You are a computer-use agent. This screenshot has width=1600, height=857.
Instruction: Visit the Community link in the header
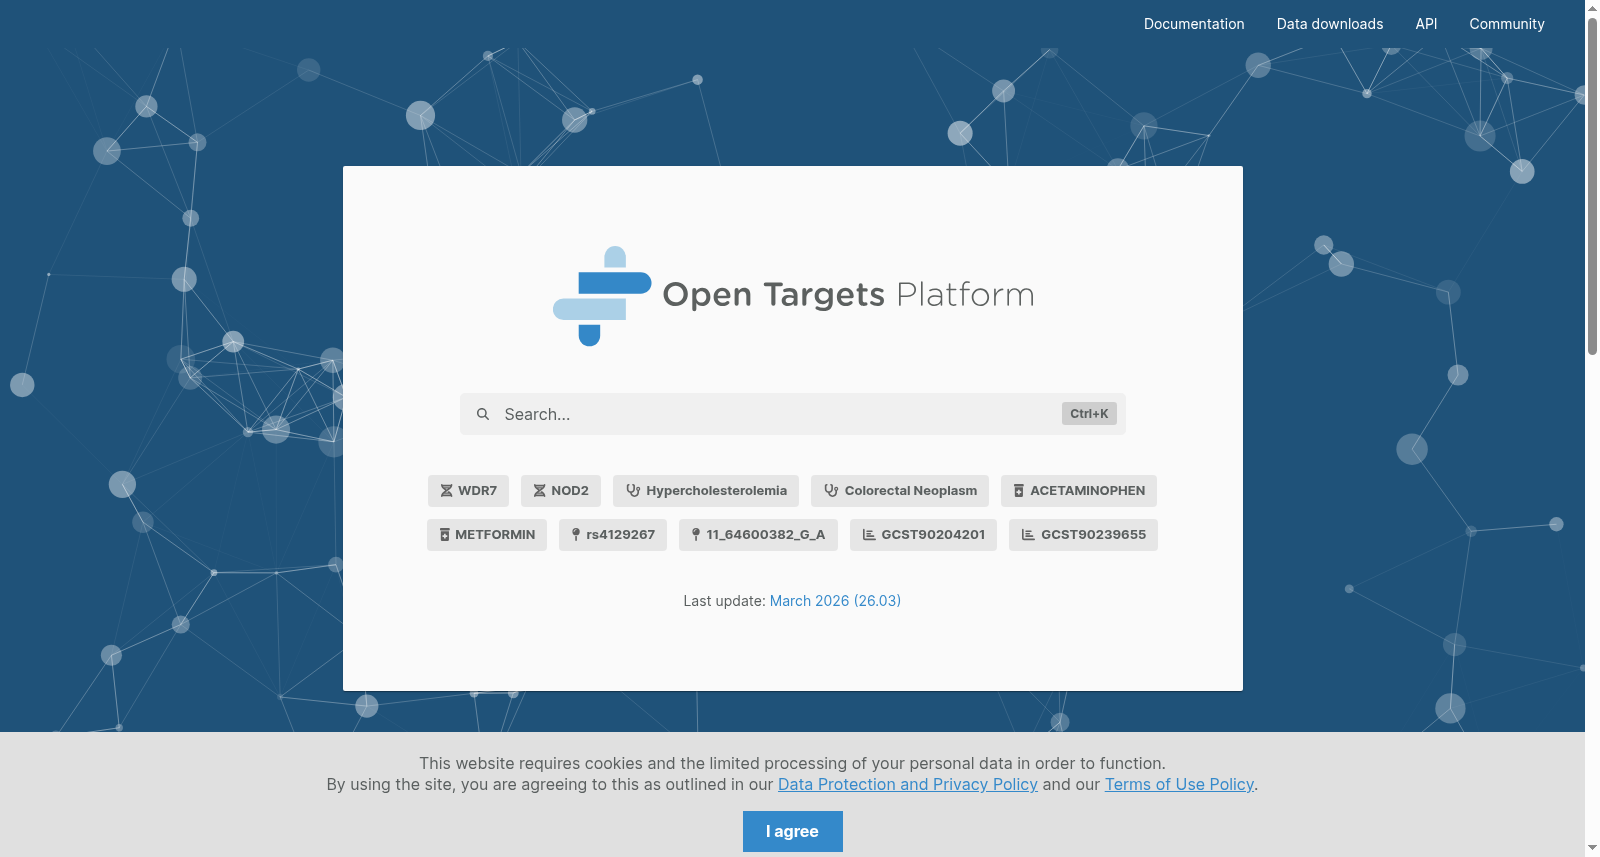(x=1507, y=24)
